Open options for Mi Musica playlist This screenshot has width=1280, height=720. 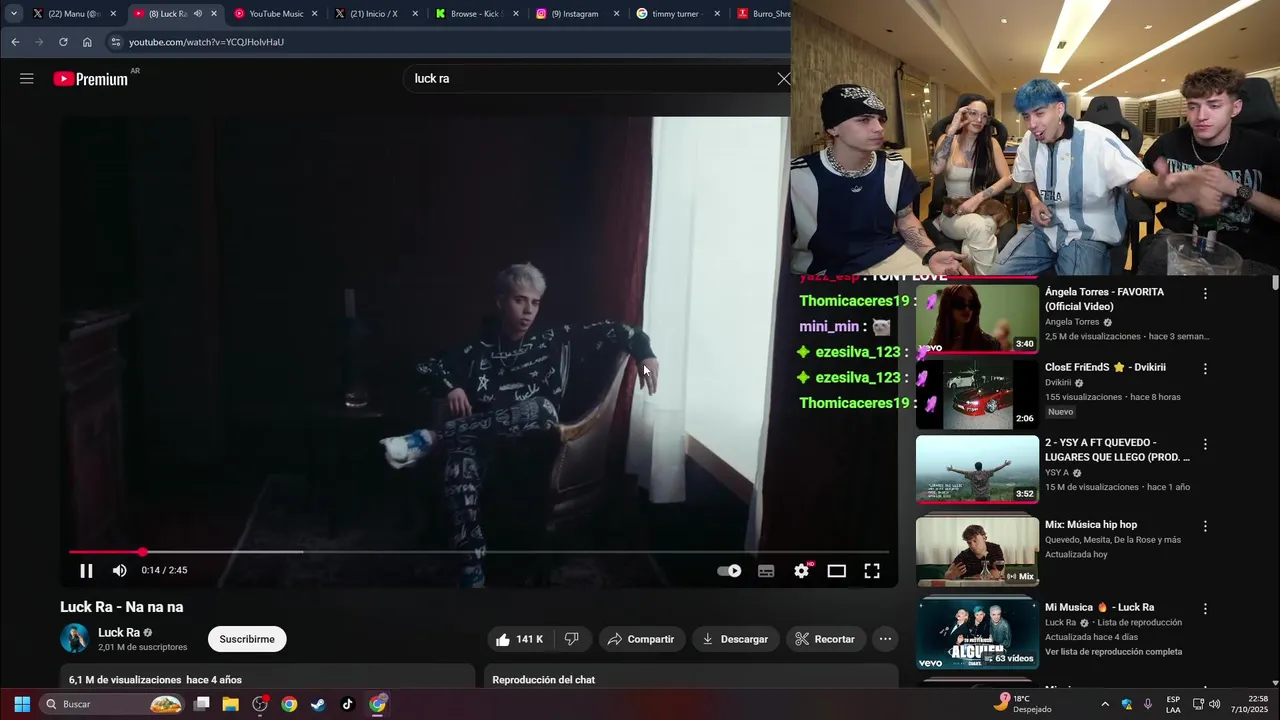tap(1205, 609)
